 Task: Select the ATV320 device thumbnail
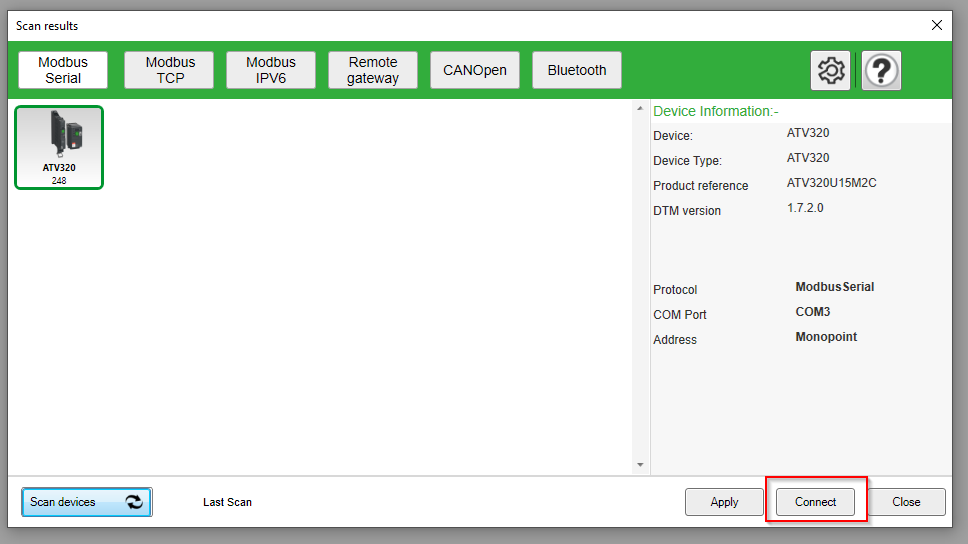(59, 148)
